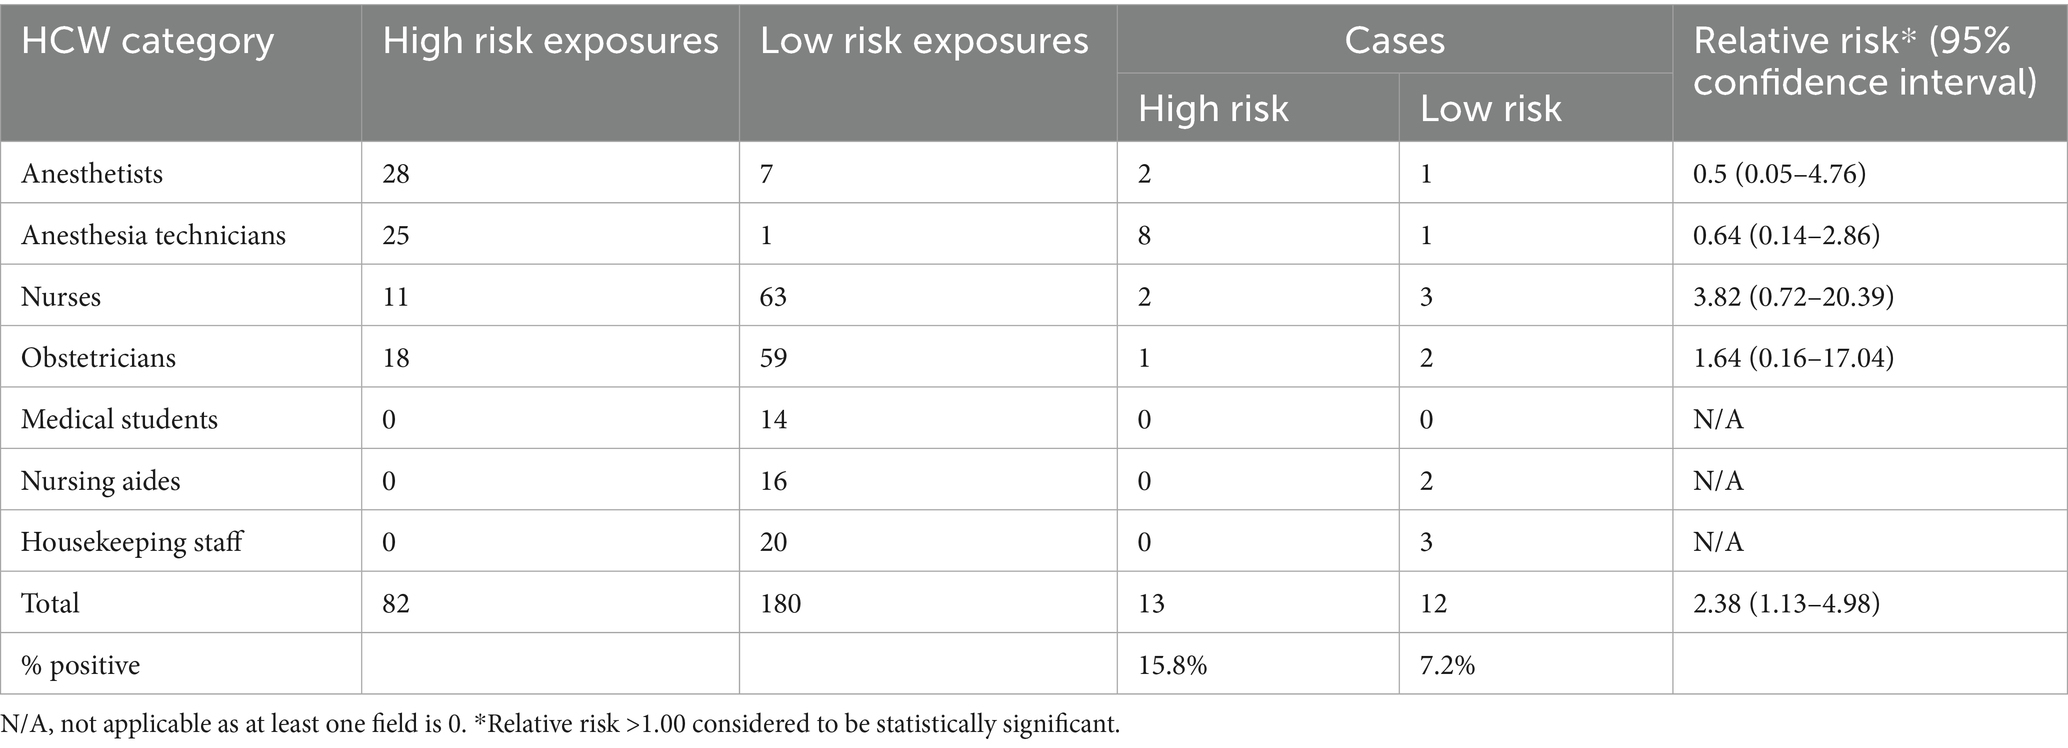This screenshot has width=2068, height=748.
Task: Select the 'Relative risk' column header
Action: [1864, 61]
